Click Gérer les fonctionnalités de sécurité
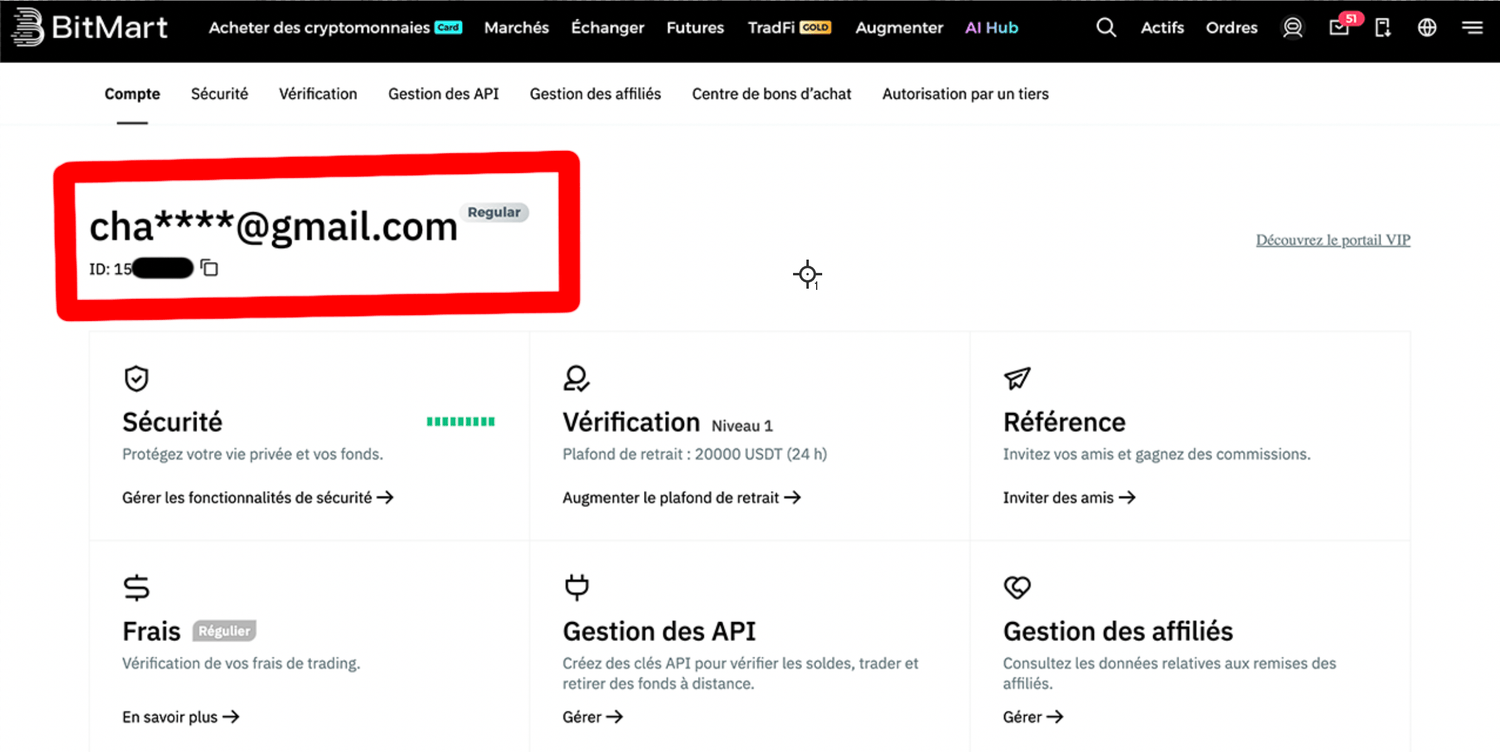The image size is (1500, 752). pyautogui.click(x=257, y=497)
